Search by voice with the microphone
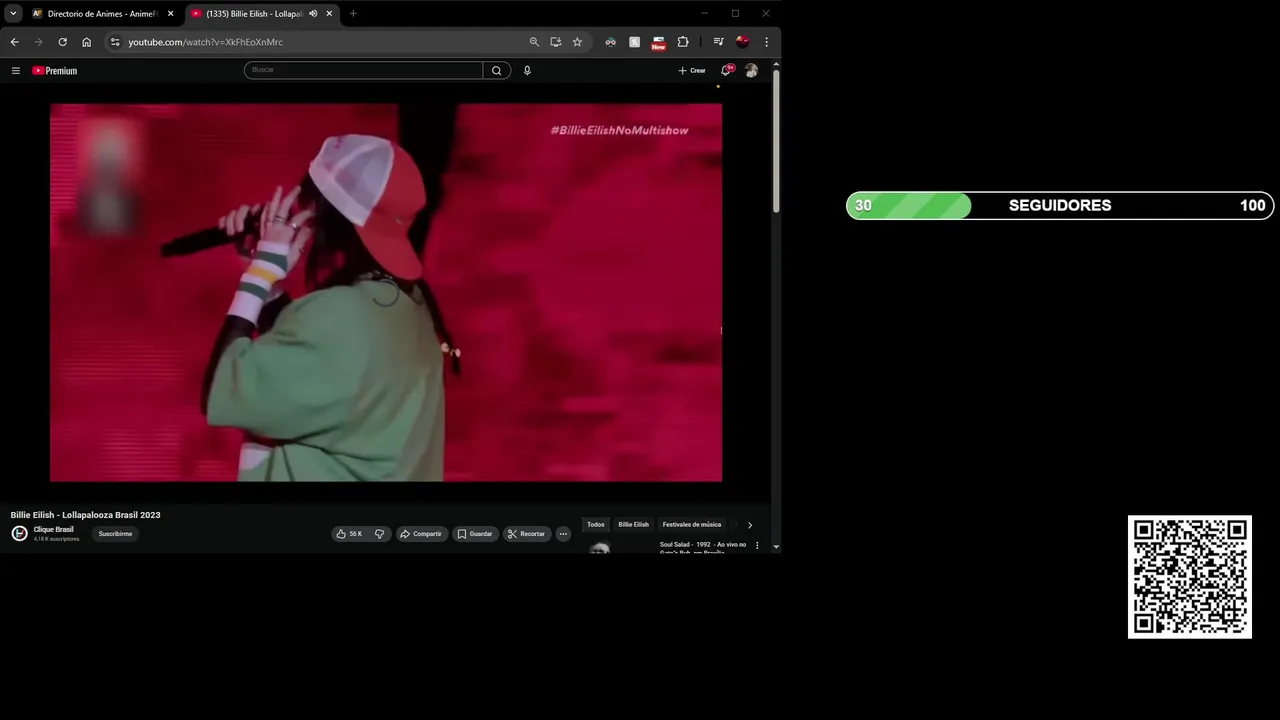Image resolution: width=1280 pixels, height=720 pixels. [x=527, y=70]
